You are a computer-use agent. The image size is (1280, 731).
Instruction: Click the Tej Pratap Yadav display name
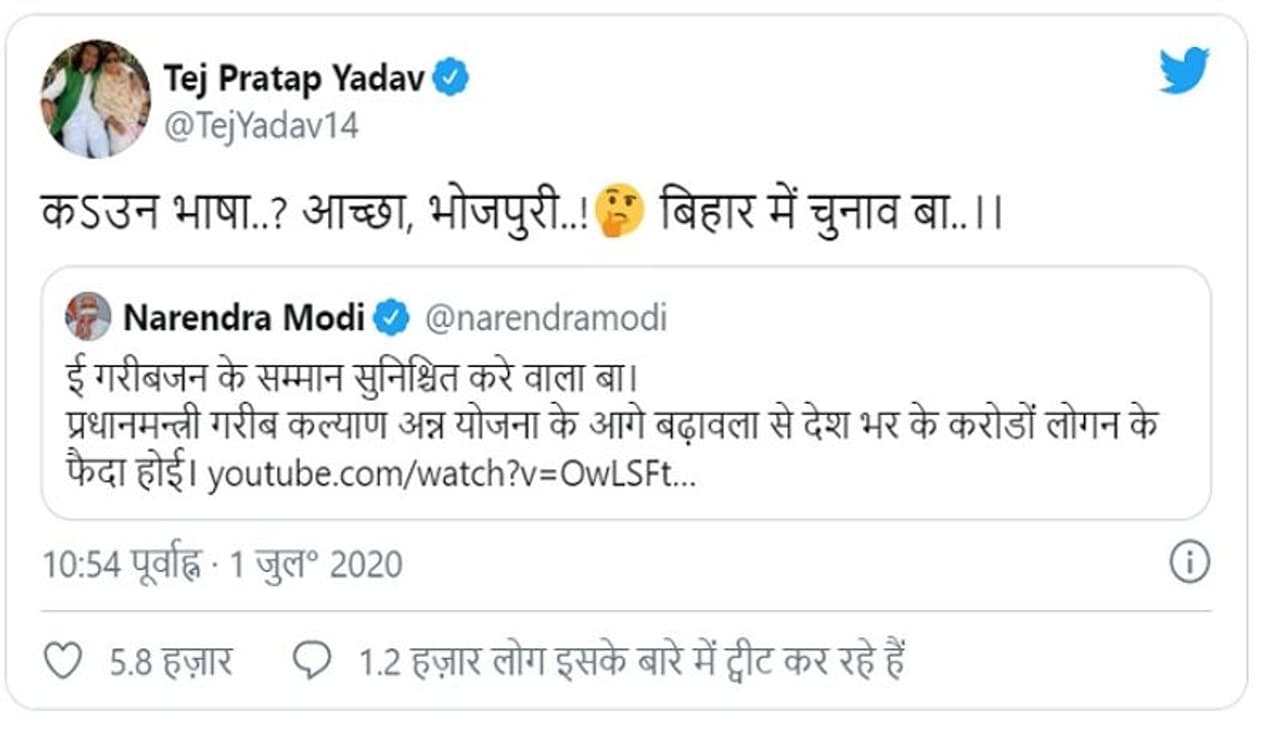click(x=293, y=78)
